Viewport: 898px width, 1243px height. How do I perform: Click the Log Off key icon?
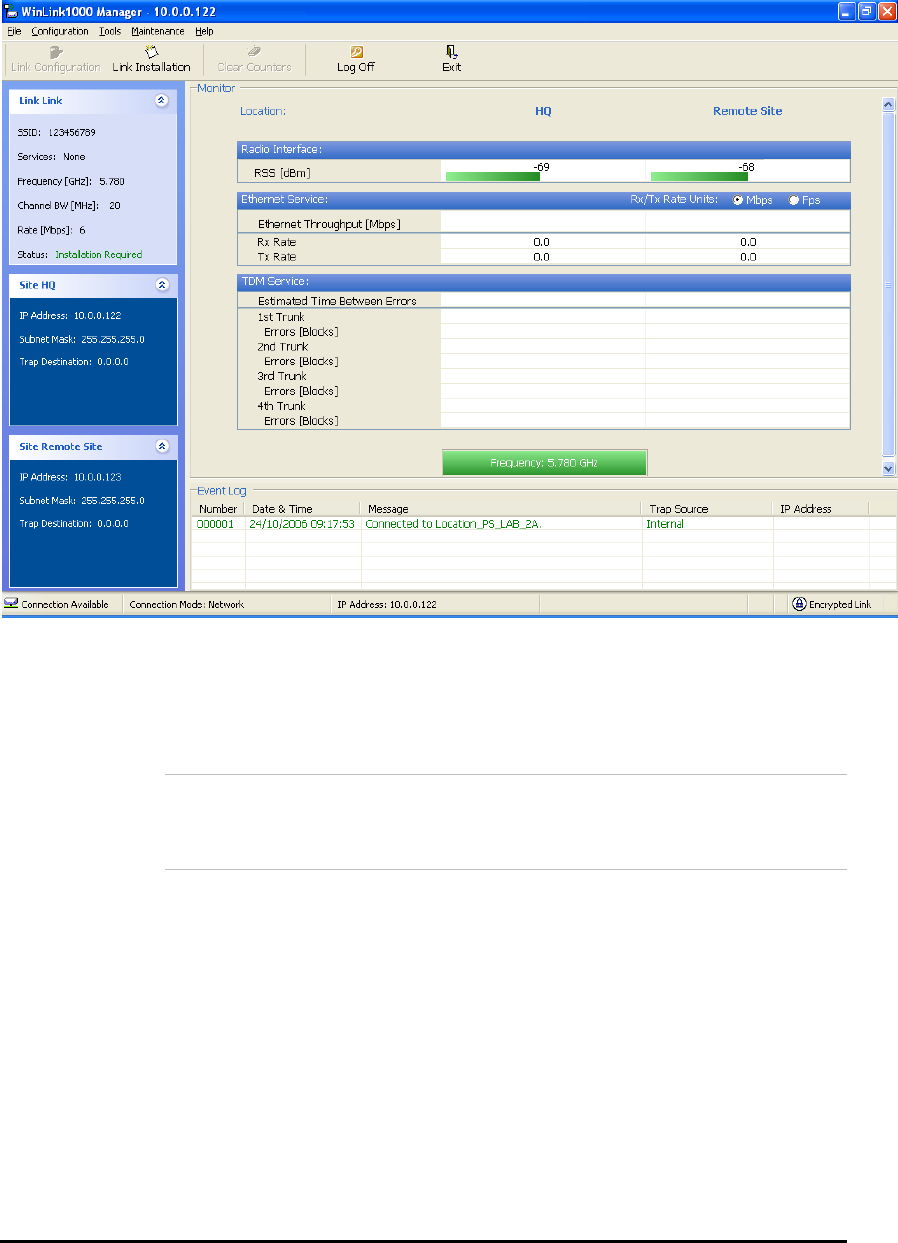pos(356,51)
